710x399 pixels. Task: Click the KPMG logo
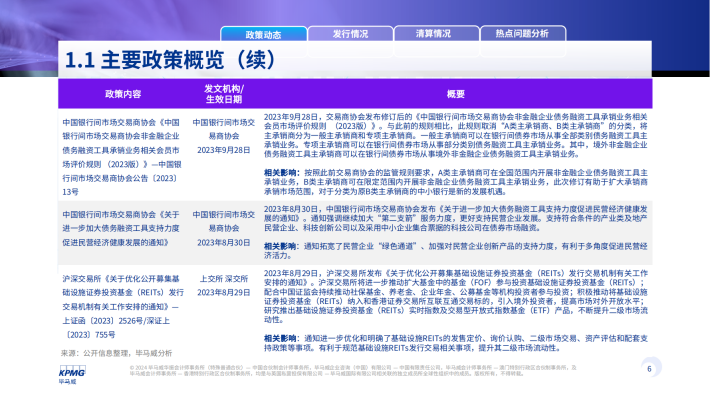(72, 374)
